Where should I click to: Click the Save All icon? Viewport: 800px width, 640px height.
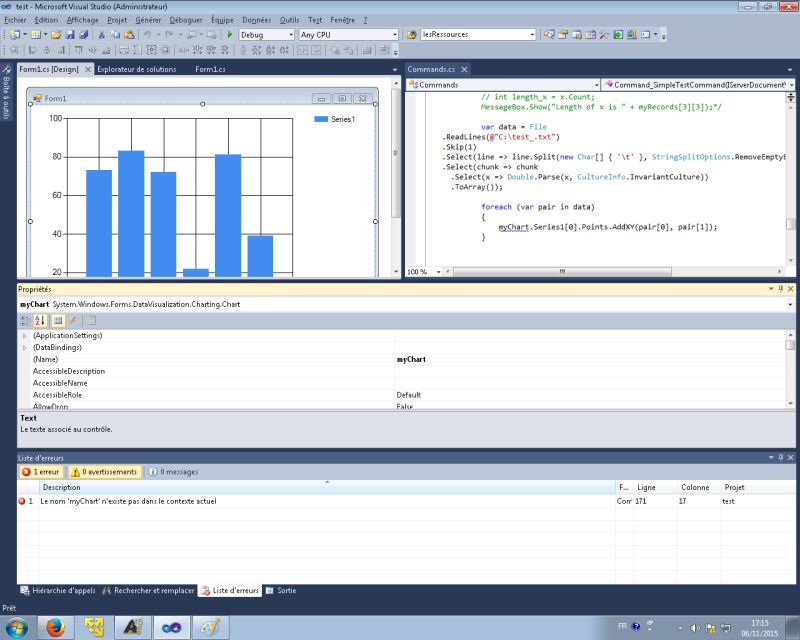[x=84, y=34]
